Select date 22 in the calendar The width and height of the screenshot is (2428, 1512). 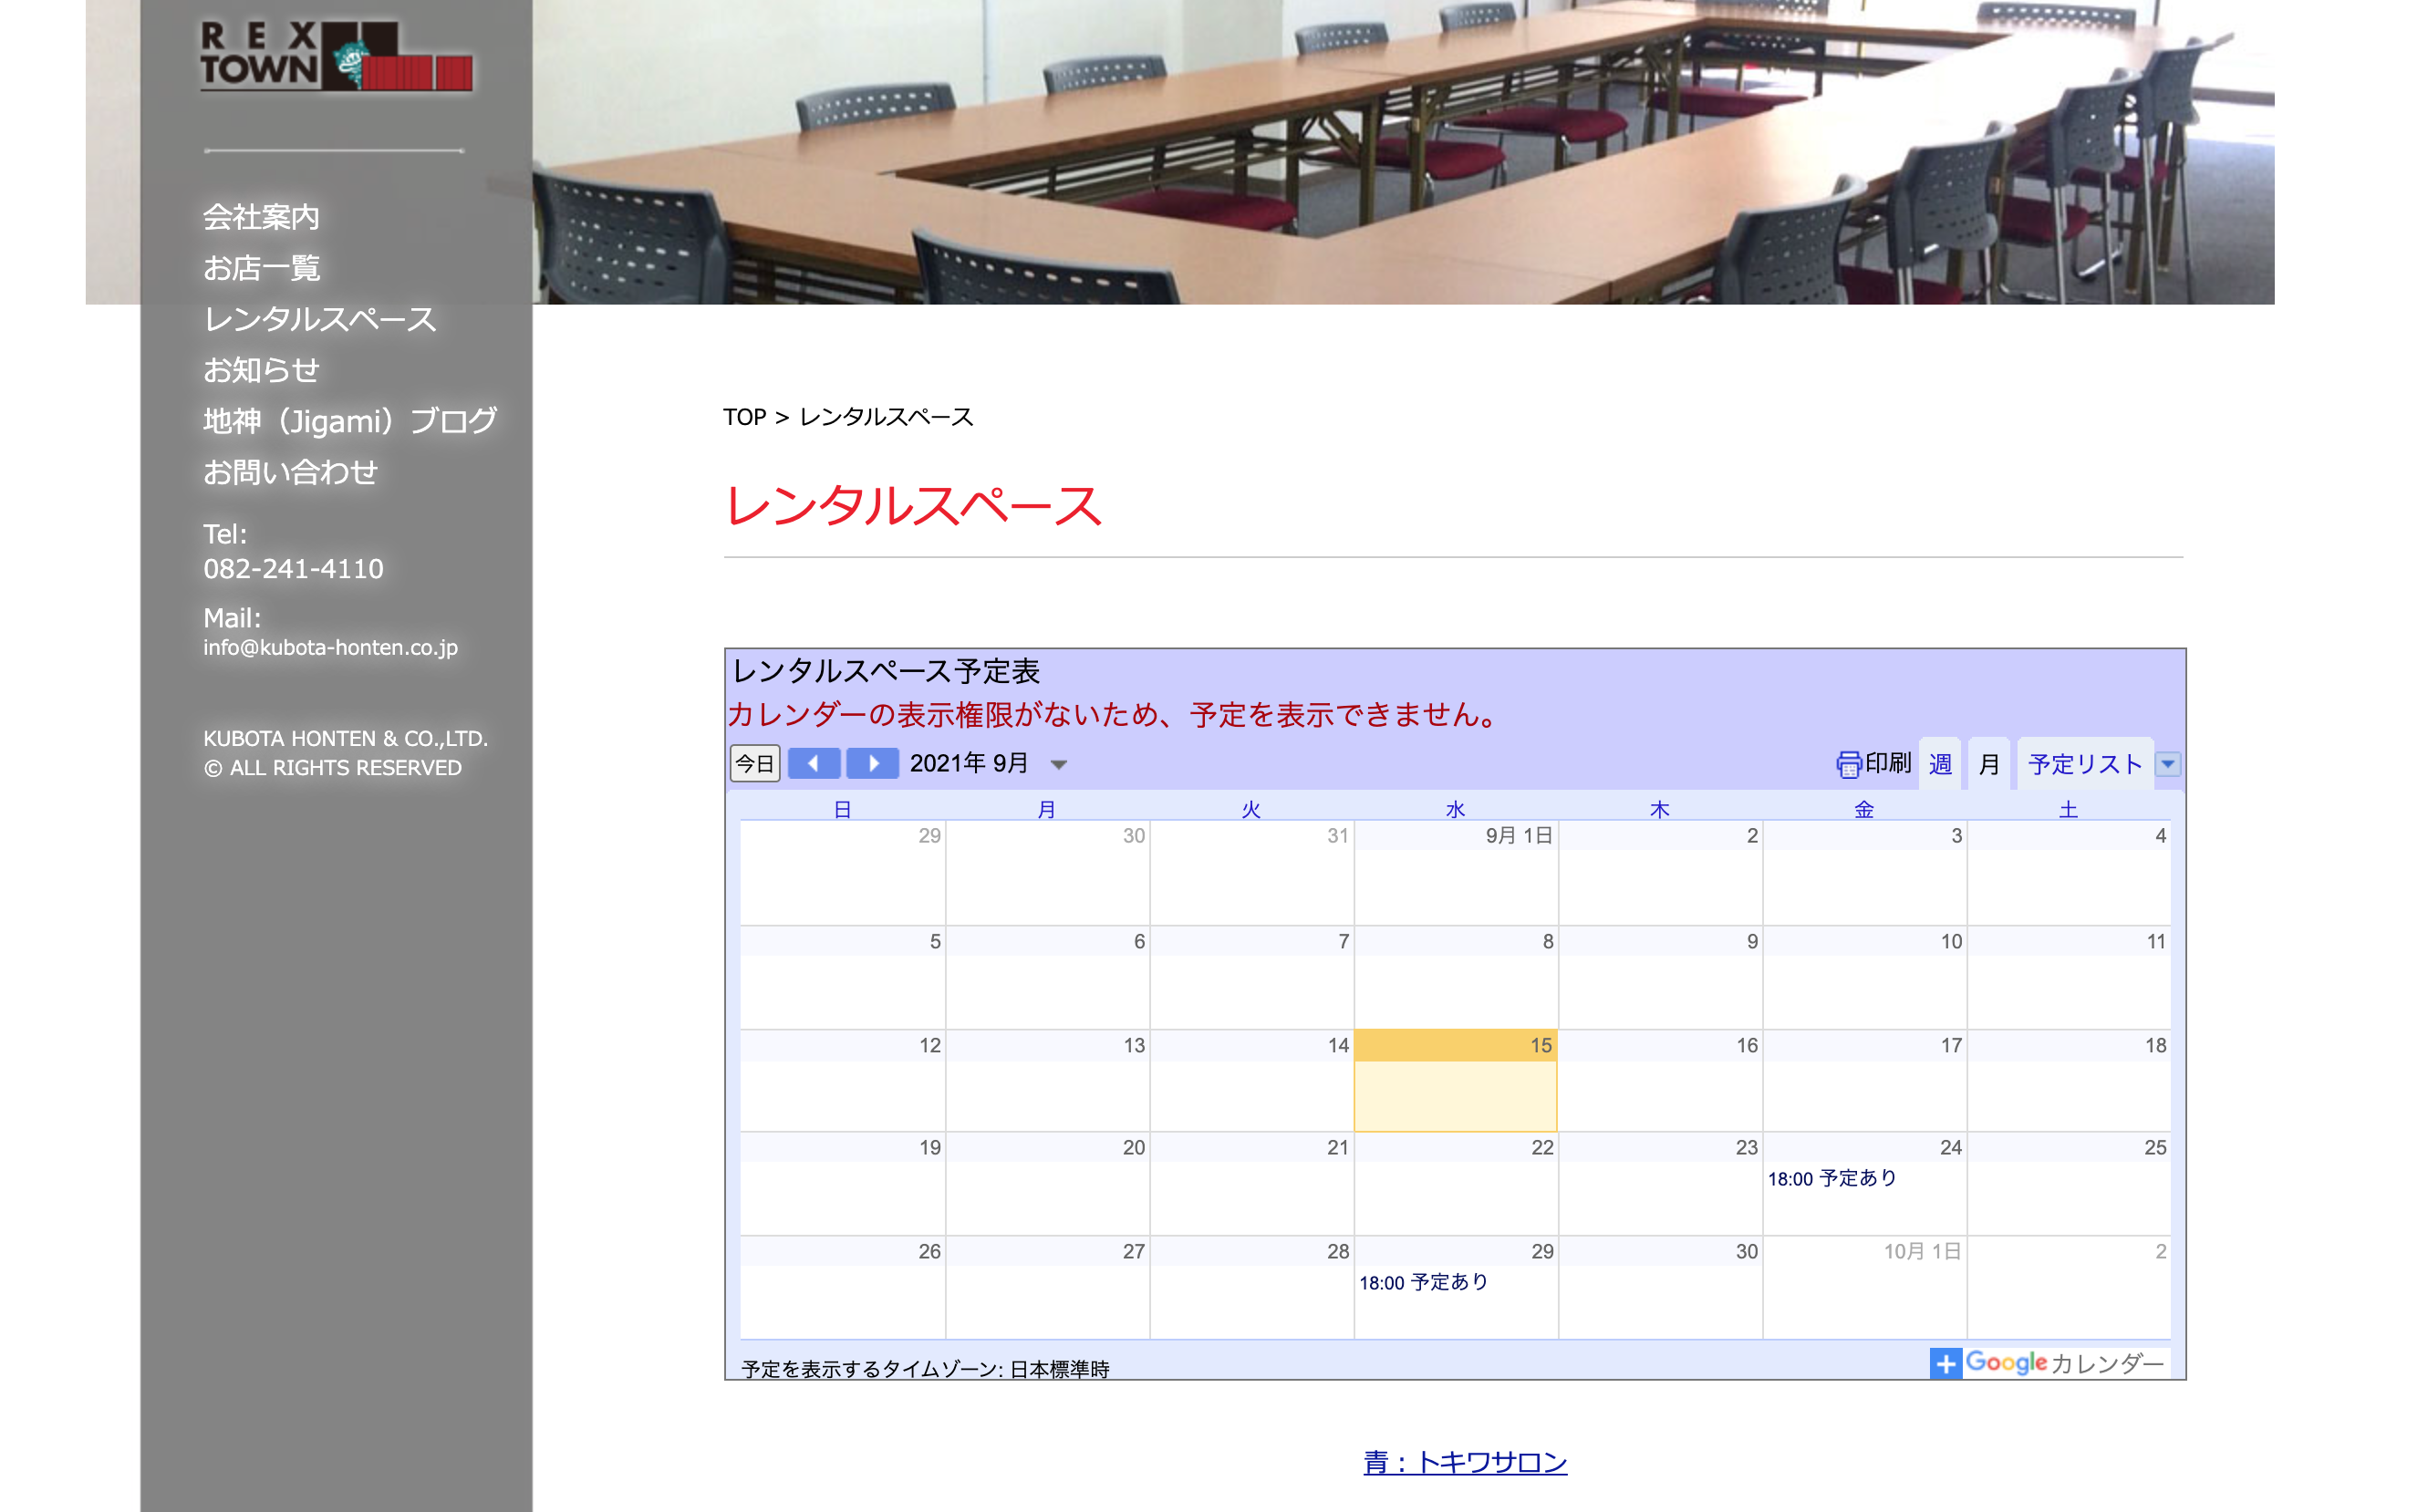[x=1542, y=1147]
